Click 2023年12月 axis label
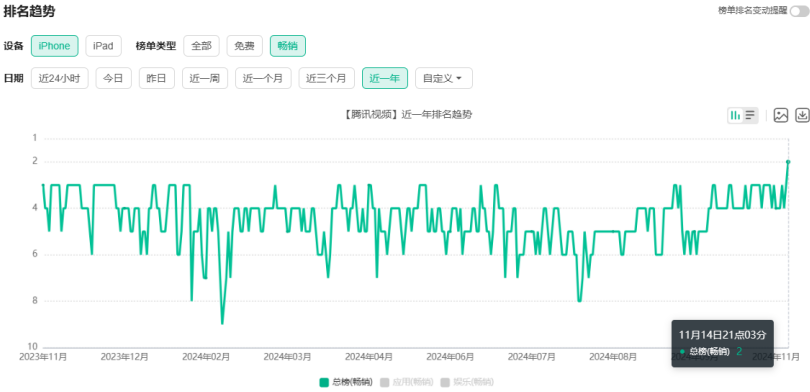 point(124,357)
